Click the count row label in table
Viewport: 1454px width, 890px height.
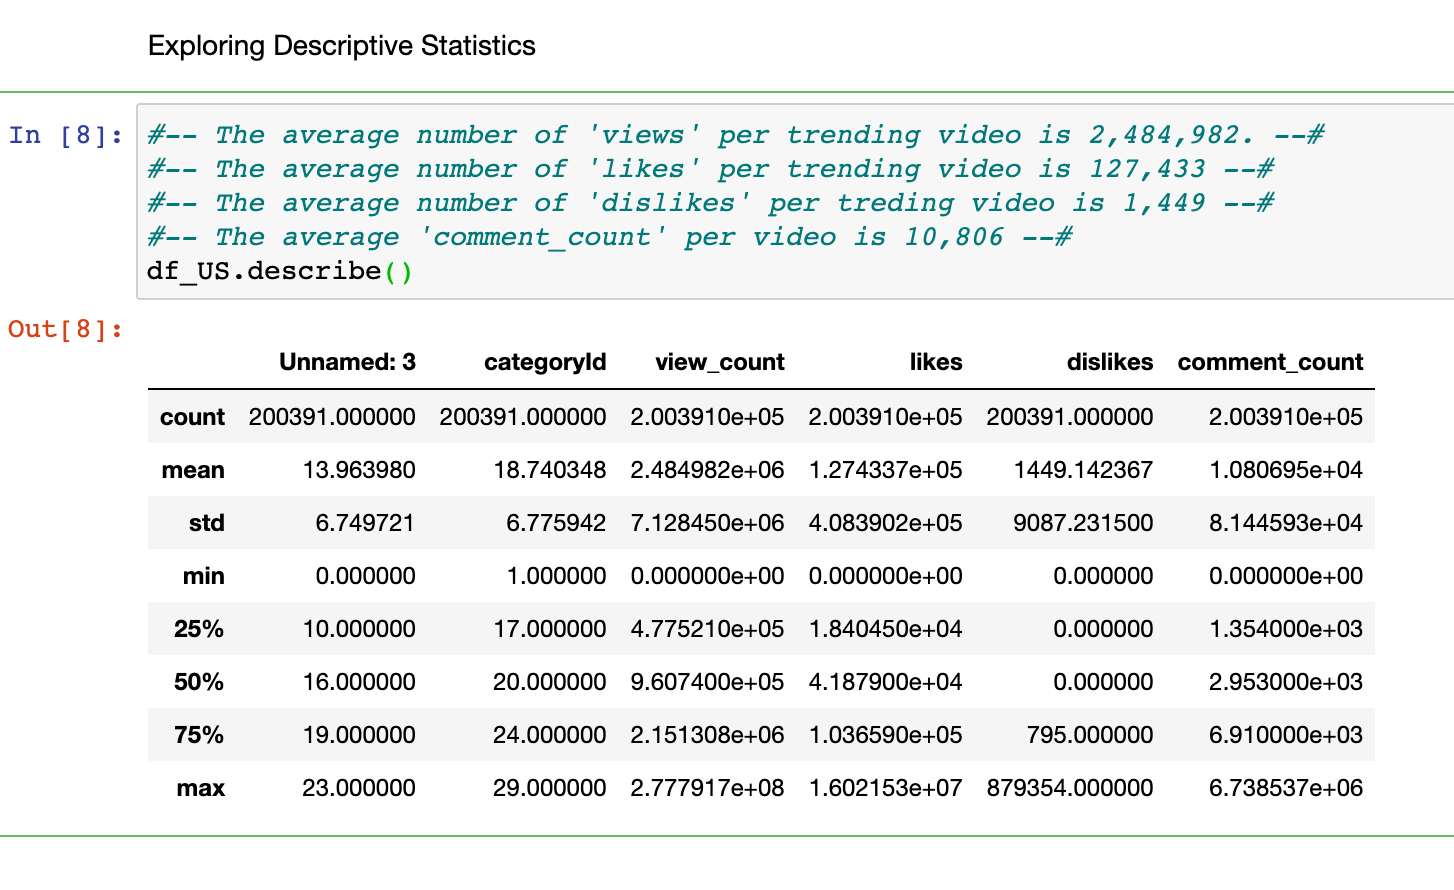192,417
